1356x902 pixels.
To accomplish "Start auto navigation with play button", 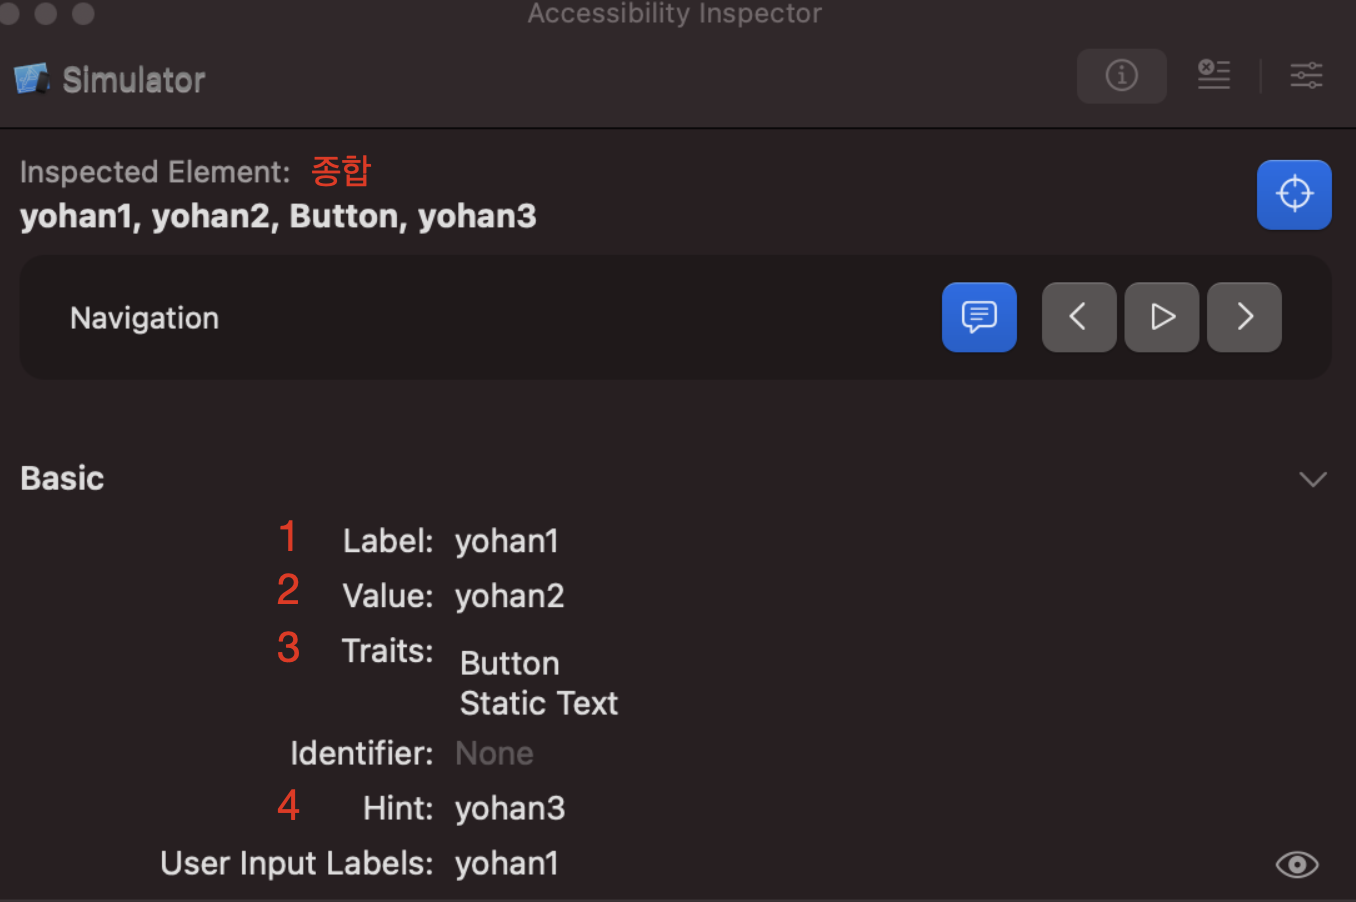I will point(1162,317).
